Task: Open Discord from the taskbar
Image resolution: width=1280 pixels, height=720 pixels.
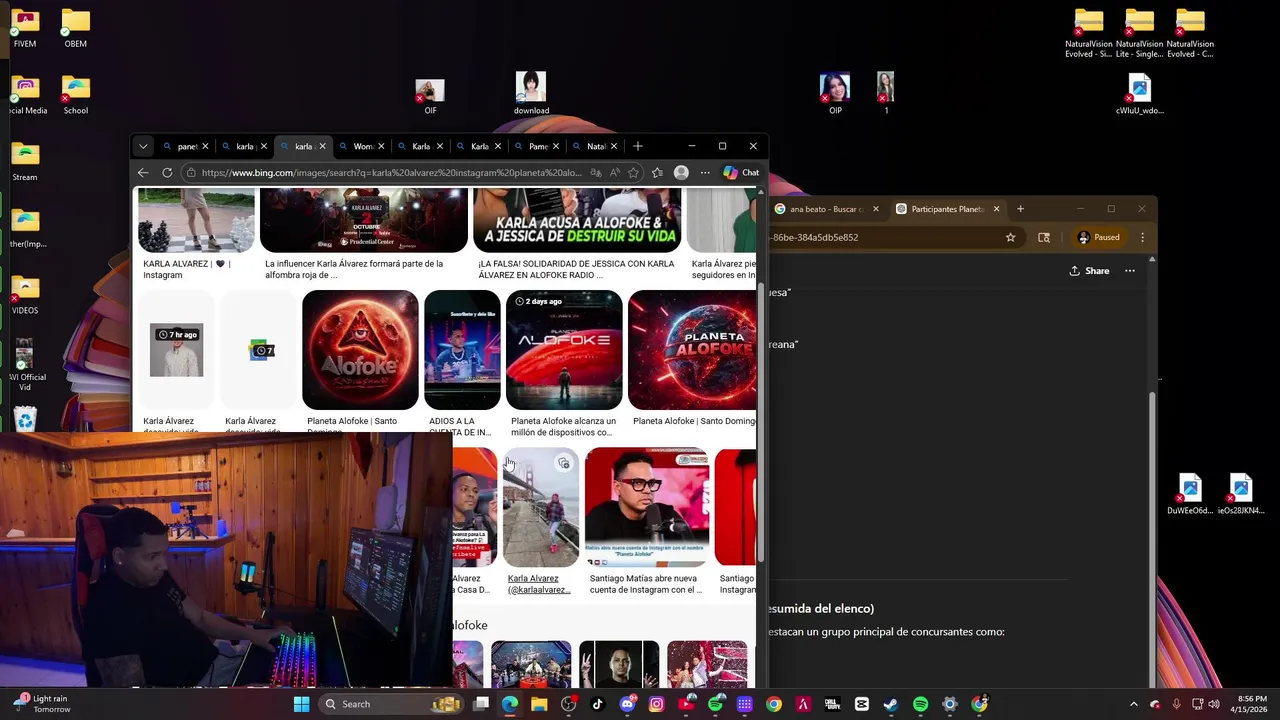Action: pos(627,704)
